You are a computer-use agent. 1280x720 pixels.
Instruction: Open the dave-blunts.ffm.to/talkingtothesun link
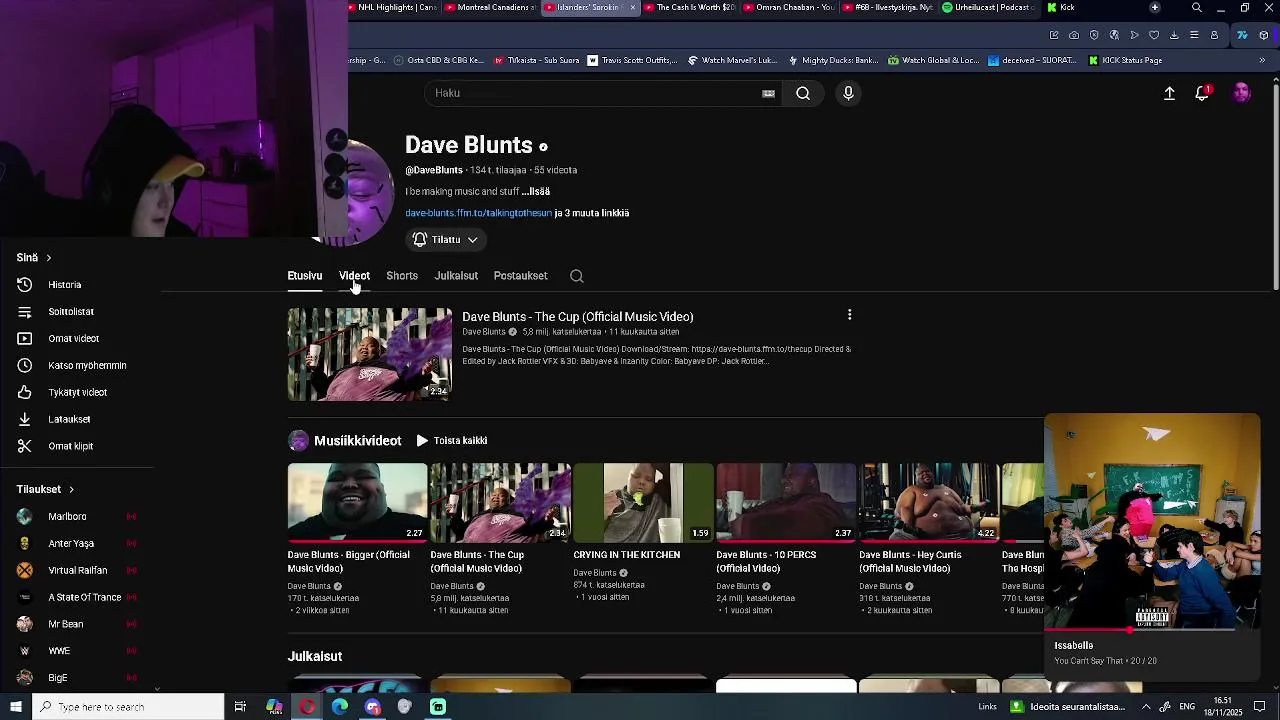pyautogui.click(x=478, y=213)
